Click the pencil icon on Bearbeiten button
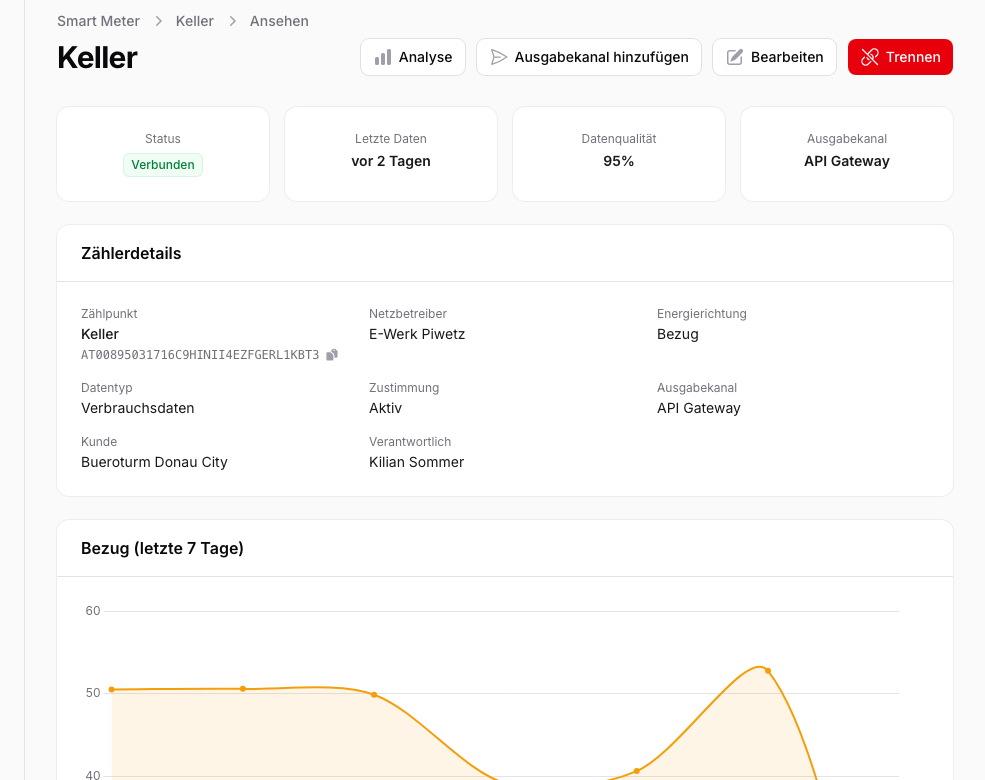985x780 pixels. click(735, 57)
